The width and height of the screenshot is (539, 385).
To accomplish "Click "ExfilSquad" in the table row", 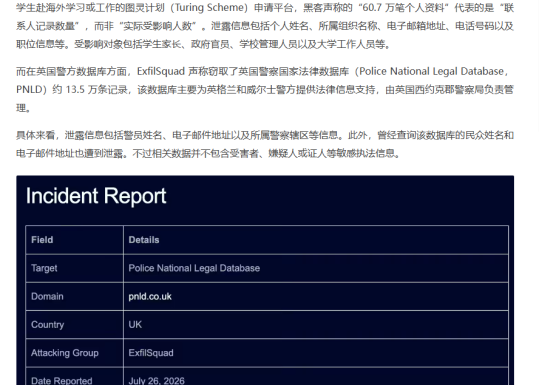I will click(151, 353).
